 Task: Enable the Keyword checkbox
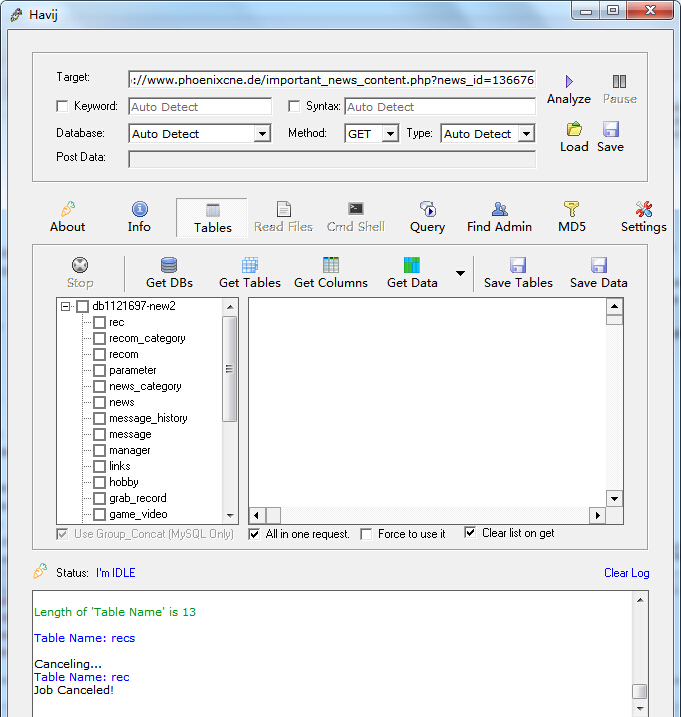click(x=62, y=106)
